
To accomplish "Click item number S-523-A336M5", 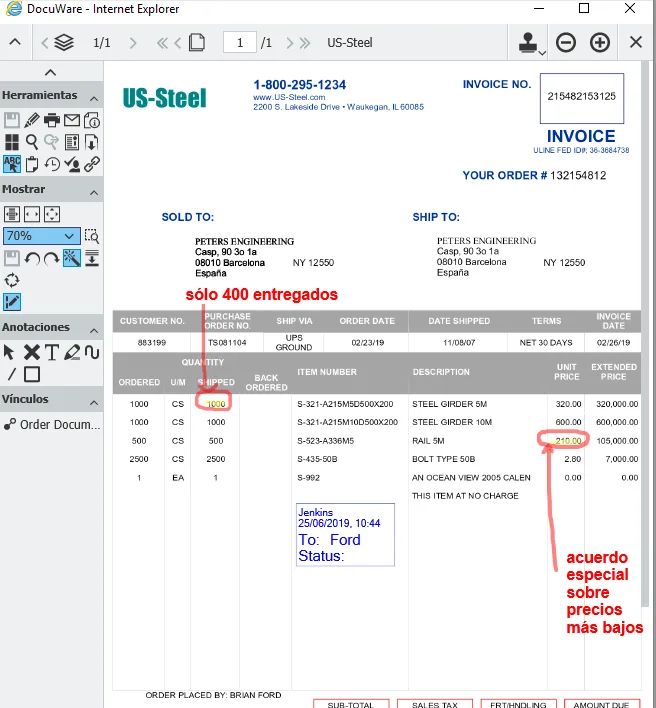I will coord(325,441).
